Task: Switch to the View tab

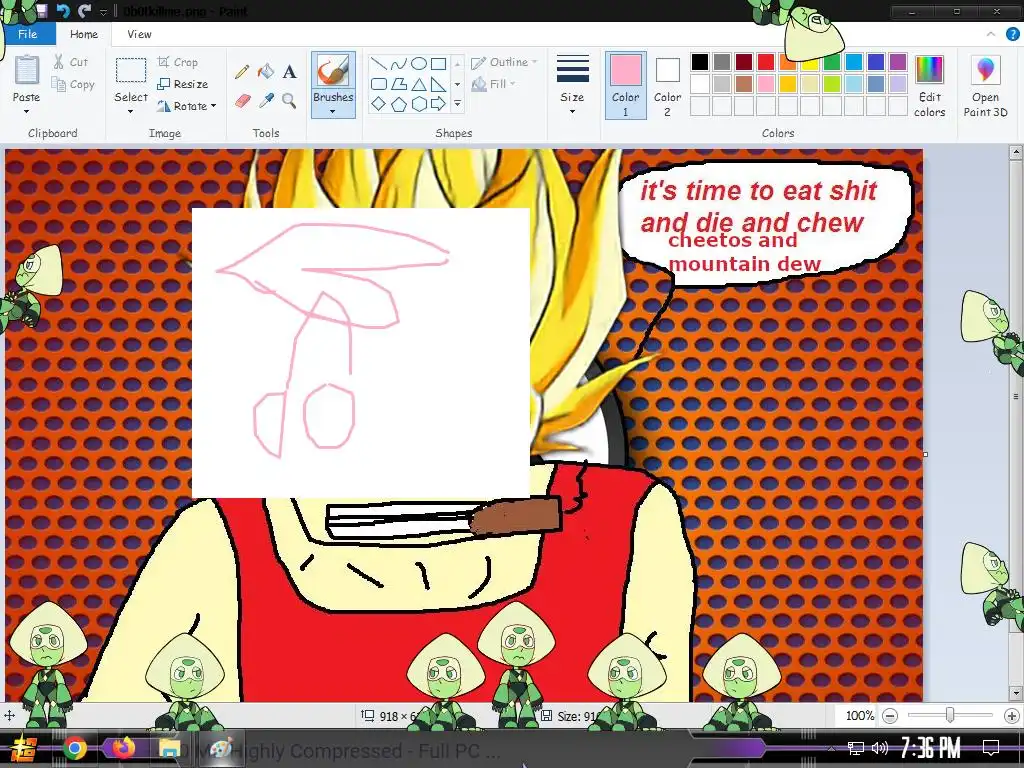Action: click(139, 34)
